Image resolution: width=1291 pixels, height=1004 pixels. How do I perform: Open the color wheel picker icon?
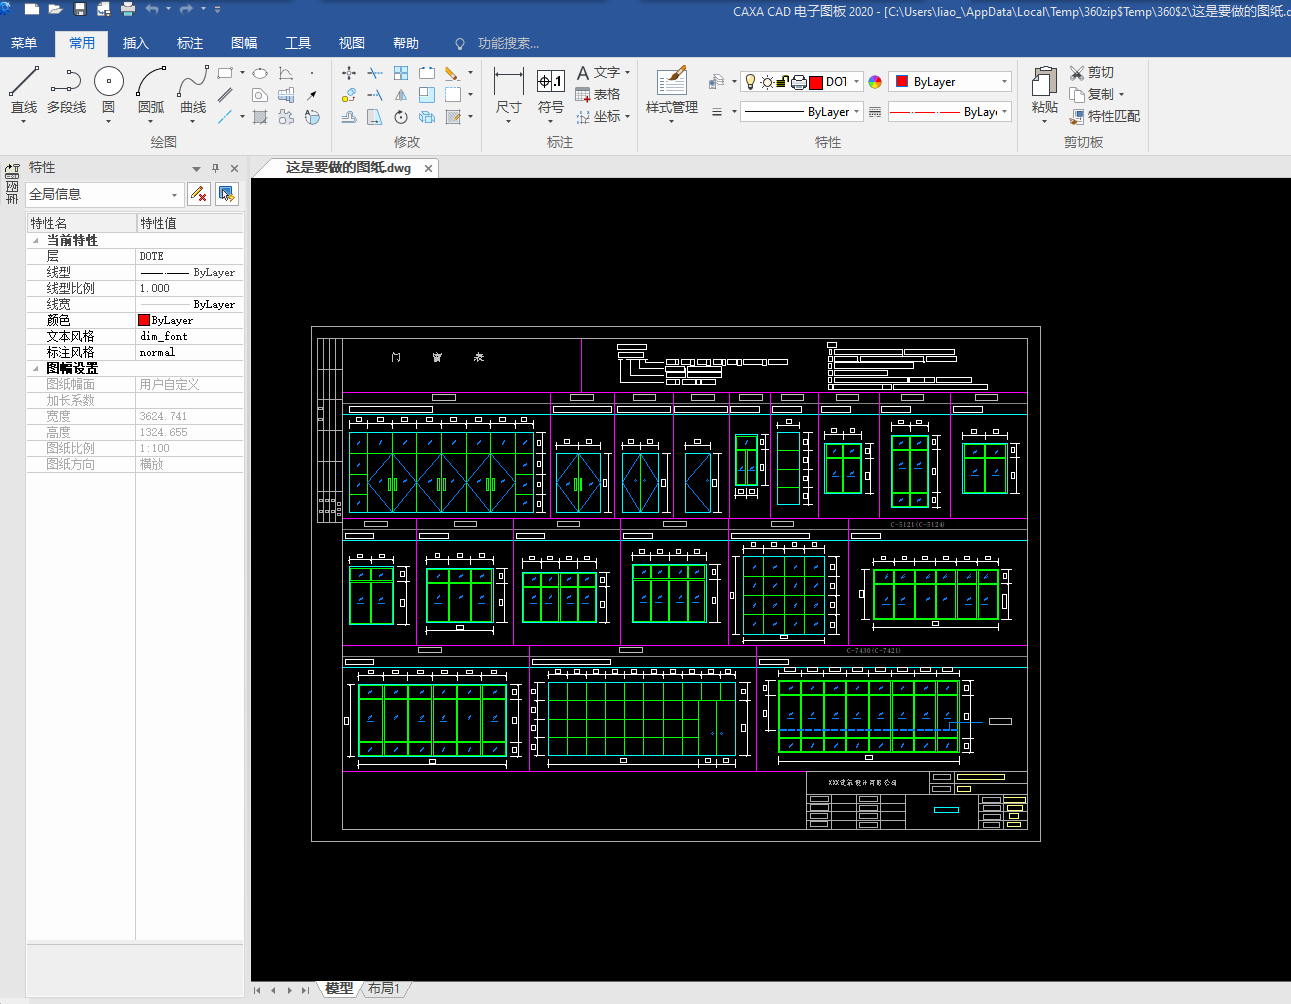(875, 82)
